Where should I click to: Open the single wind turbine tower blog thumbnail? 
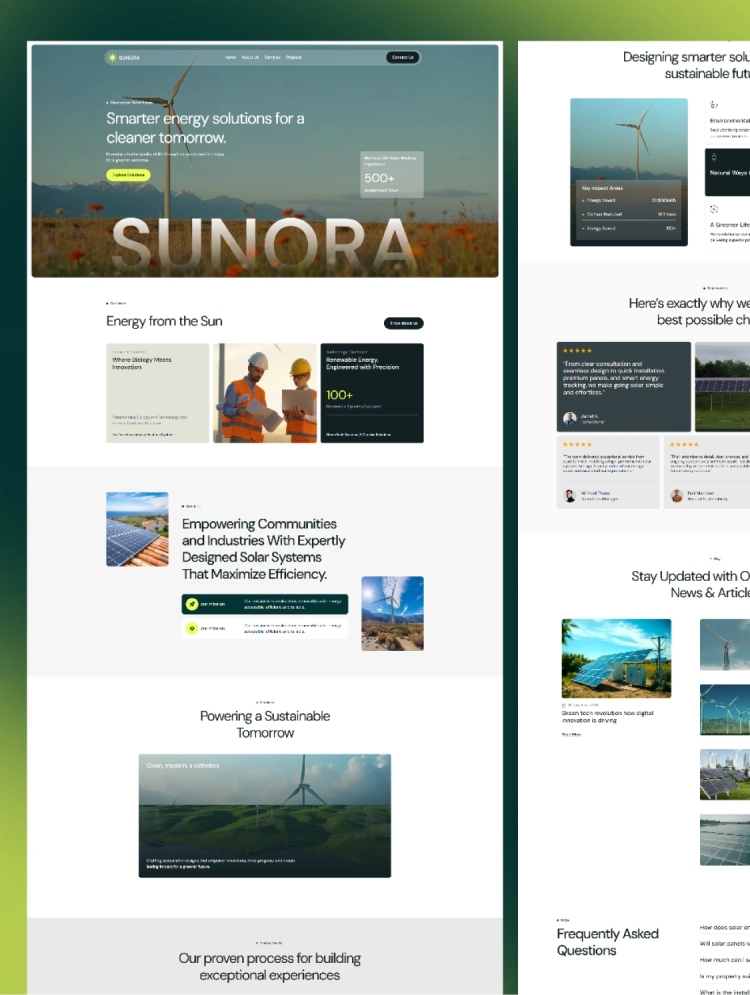(725, 645)
